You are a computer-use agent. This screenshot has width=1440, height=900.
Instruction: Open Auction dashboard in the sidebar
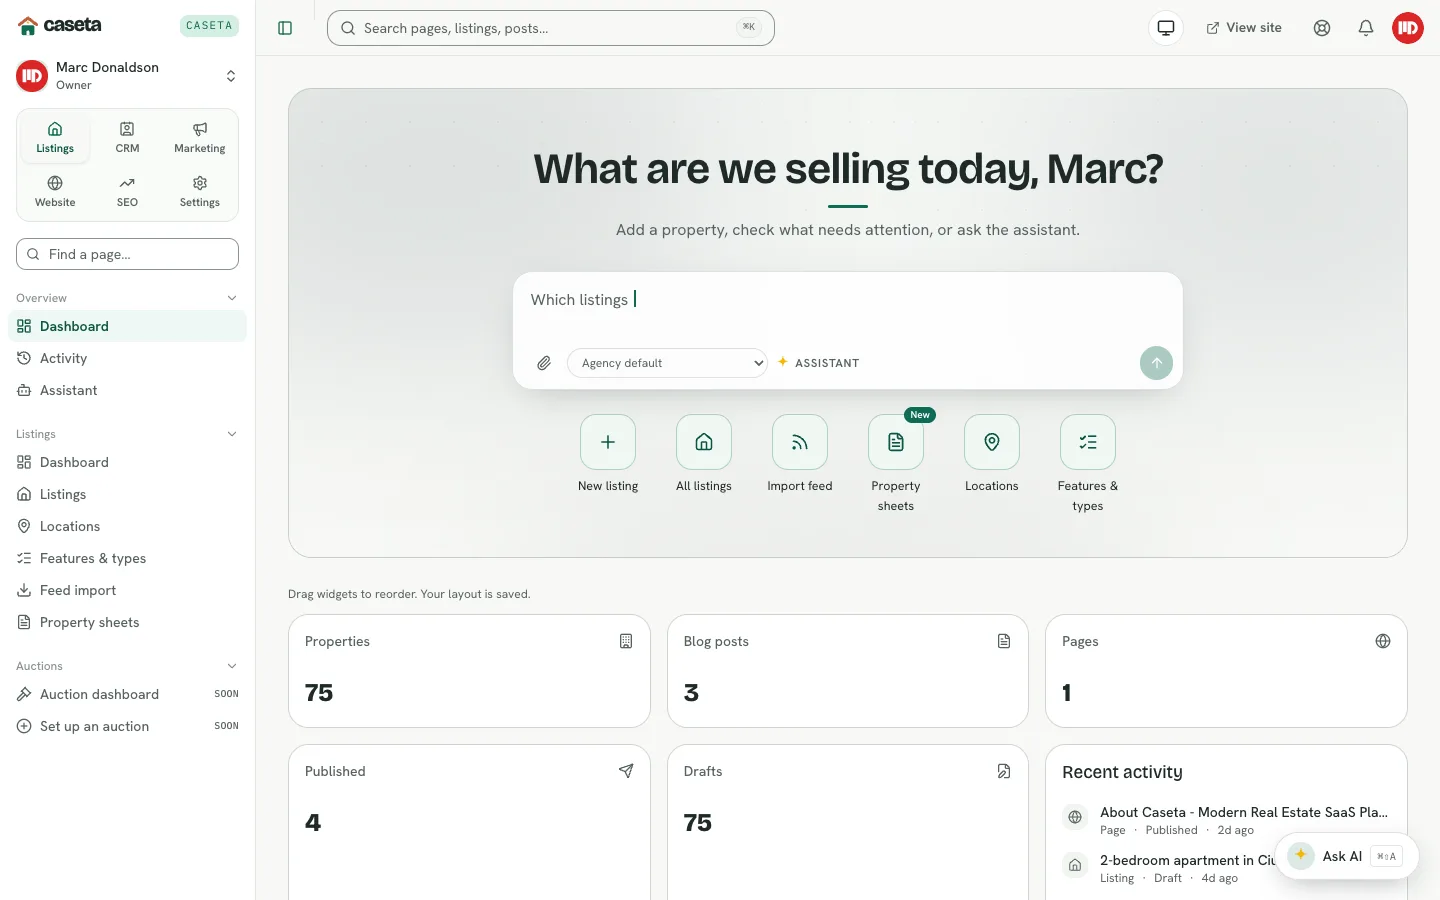click(127, 694)
